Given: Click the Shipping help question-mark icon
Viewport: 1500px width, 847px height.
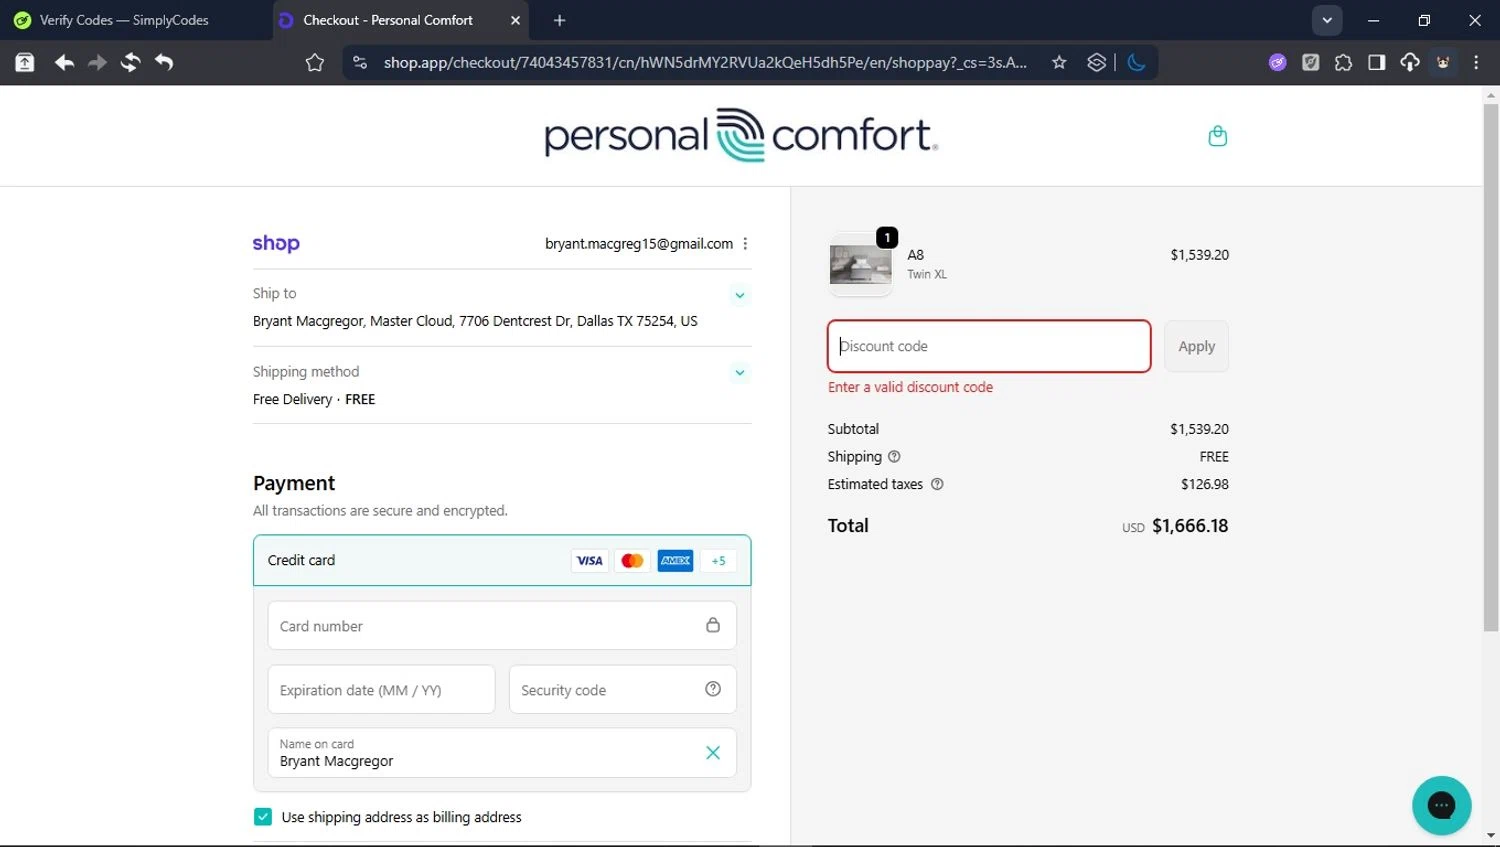Looking at the screenshot, I should pos(894,456).
